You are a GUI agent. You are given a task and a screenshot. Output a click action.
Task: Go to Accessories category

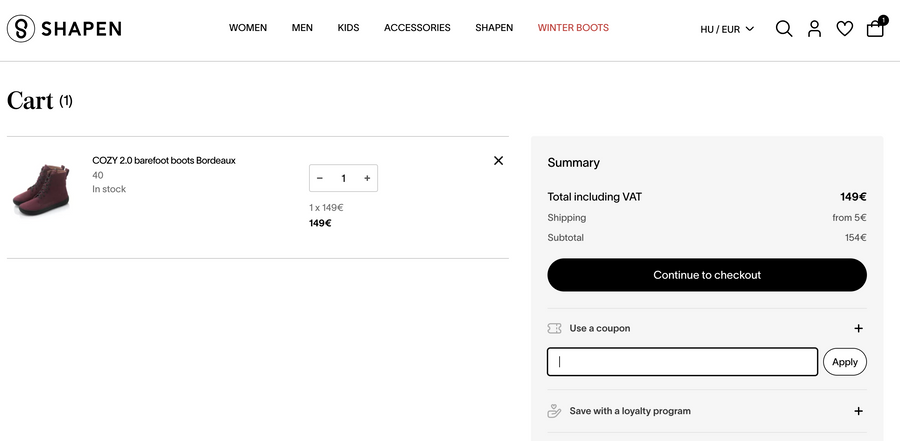coord(417,28)
